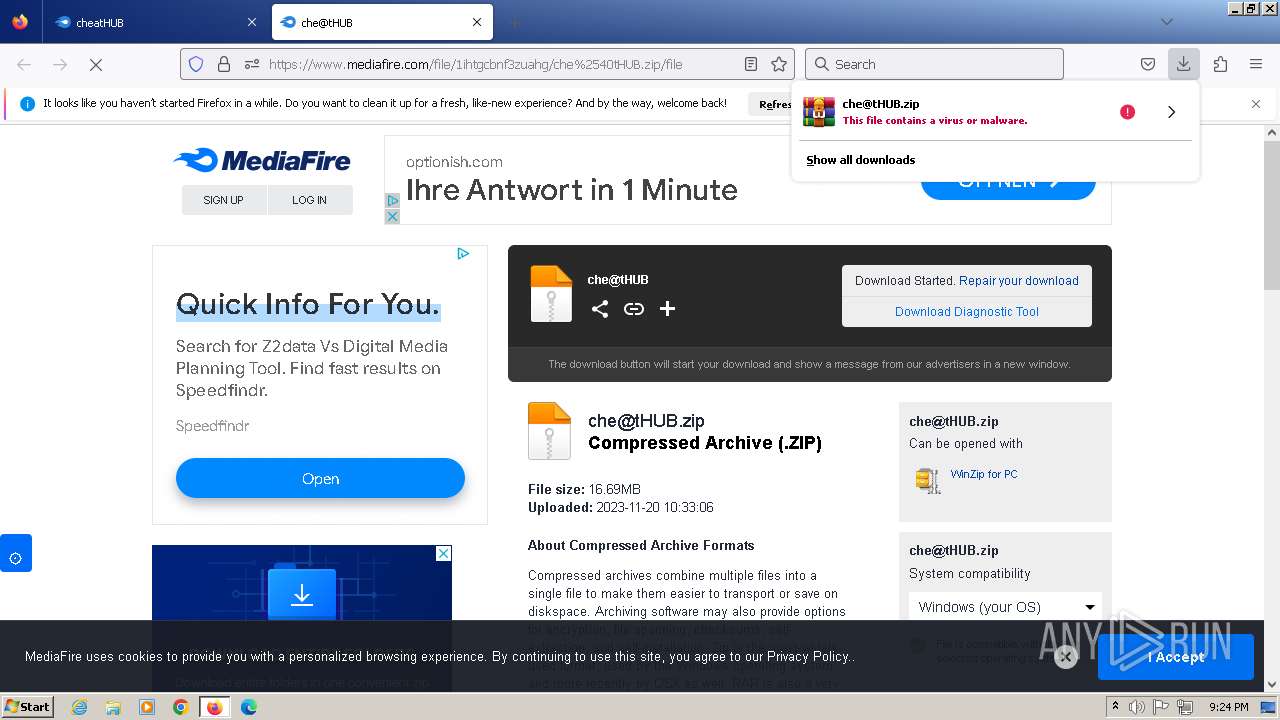This screenshot has height=720, width=1280.
Task: Open WinZip for PC link
Action: (984, 474)
